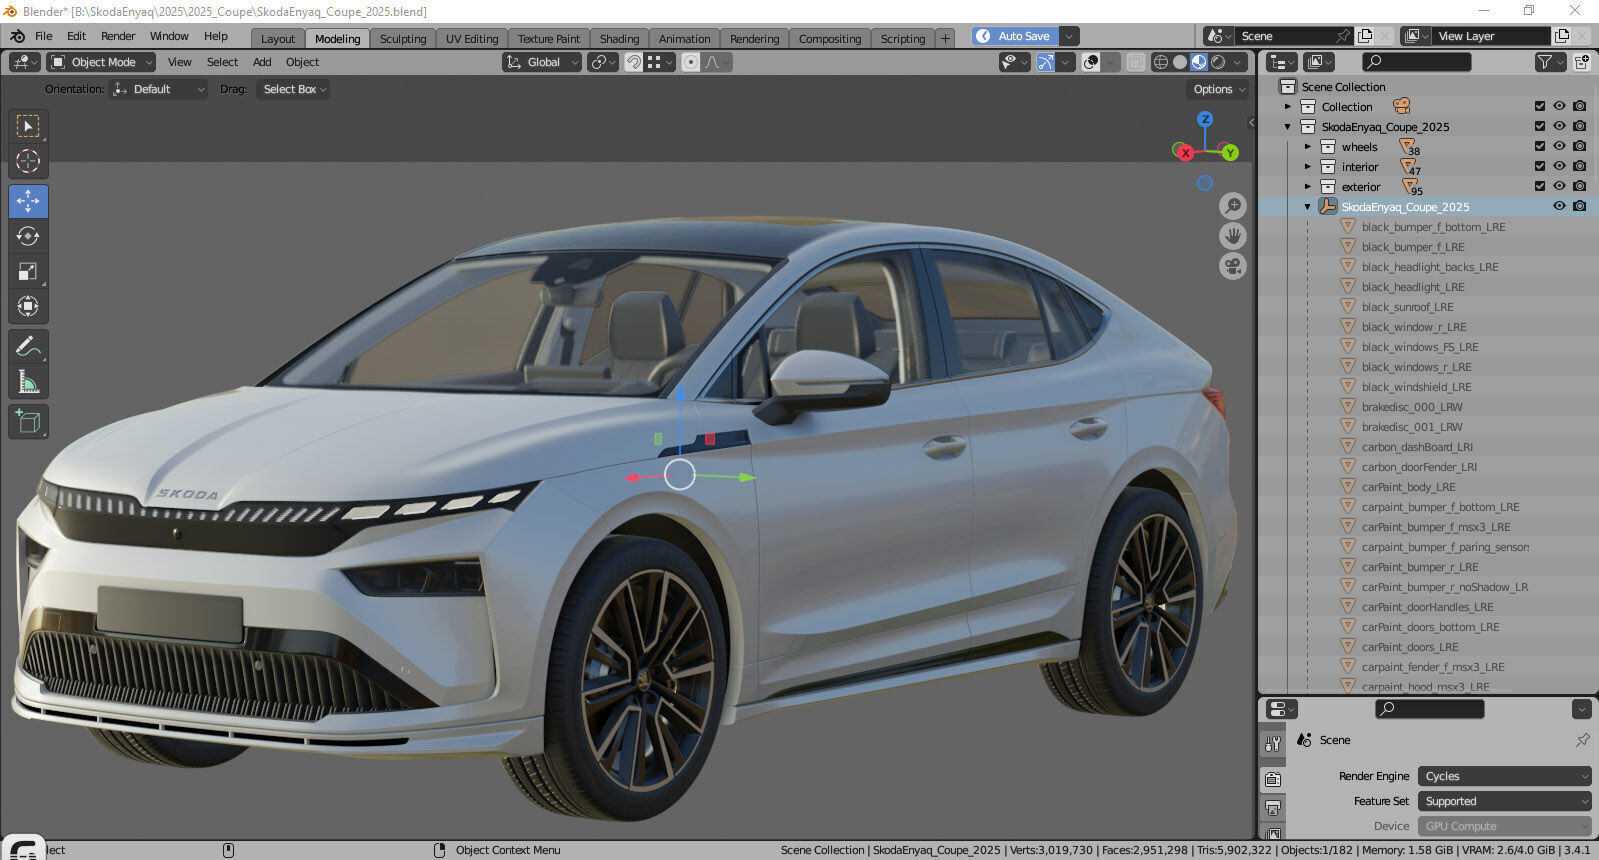Toggle proportional editing button
Viewport: 1599px width, 860px height.
tap(690, 62)
